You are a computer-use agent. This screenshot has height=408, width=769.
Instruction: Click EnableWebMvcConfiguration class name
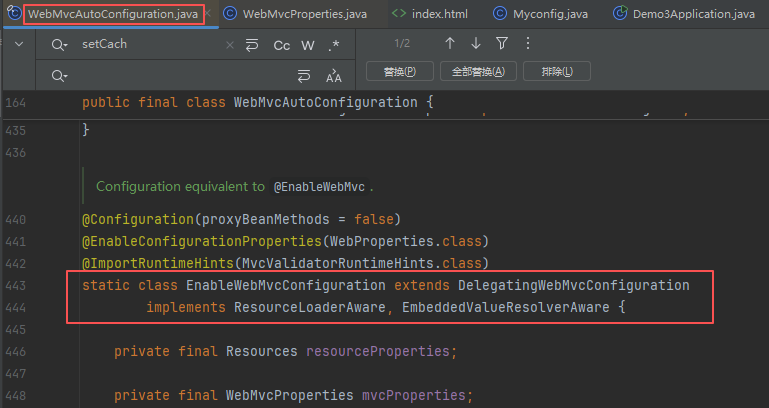(x=285, y=285)
